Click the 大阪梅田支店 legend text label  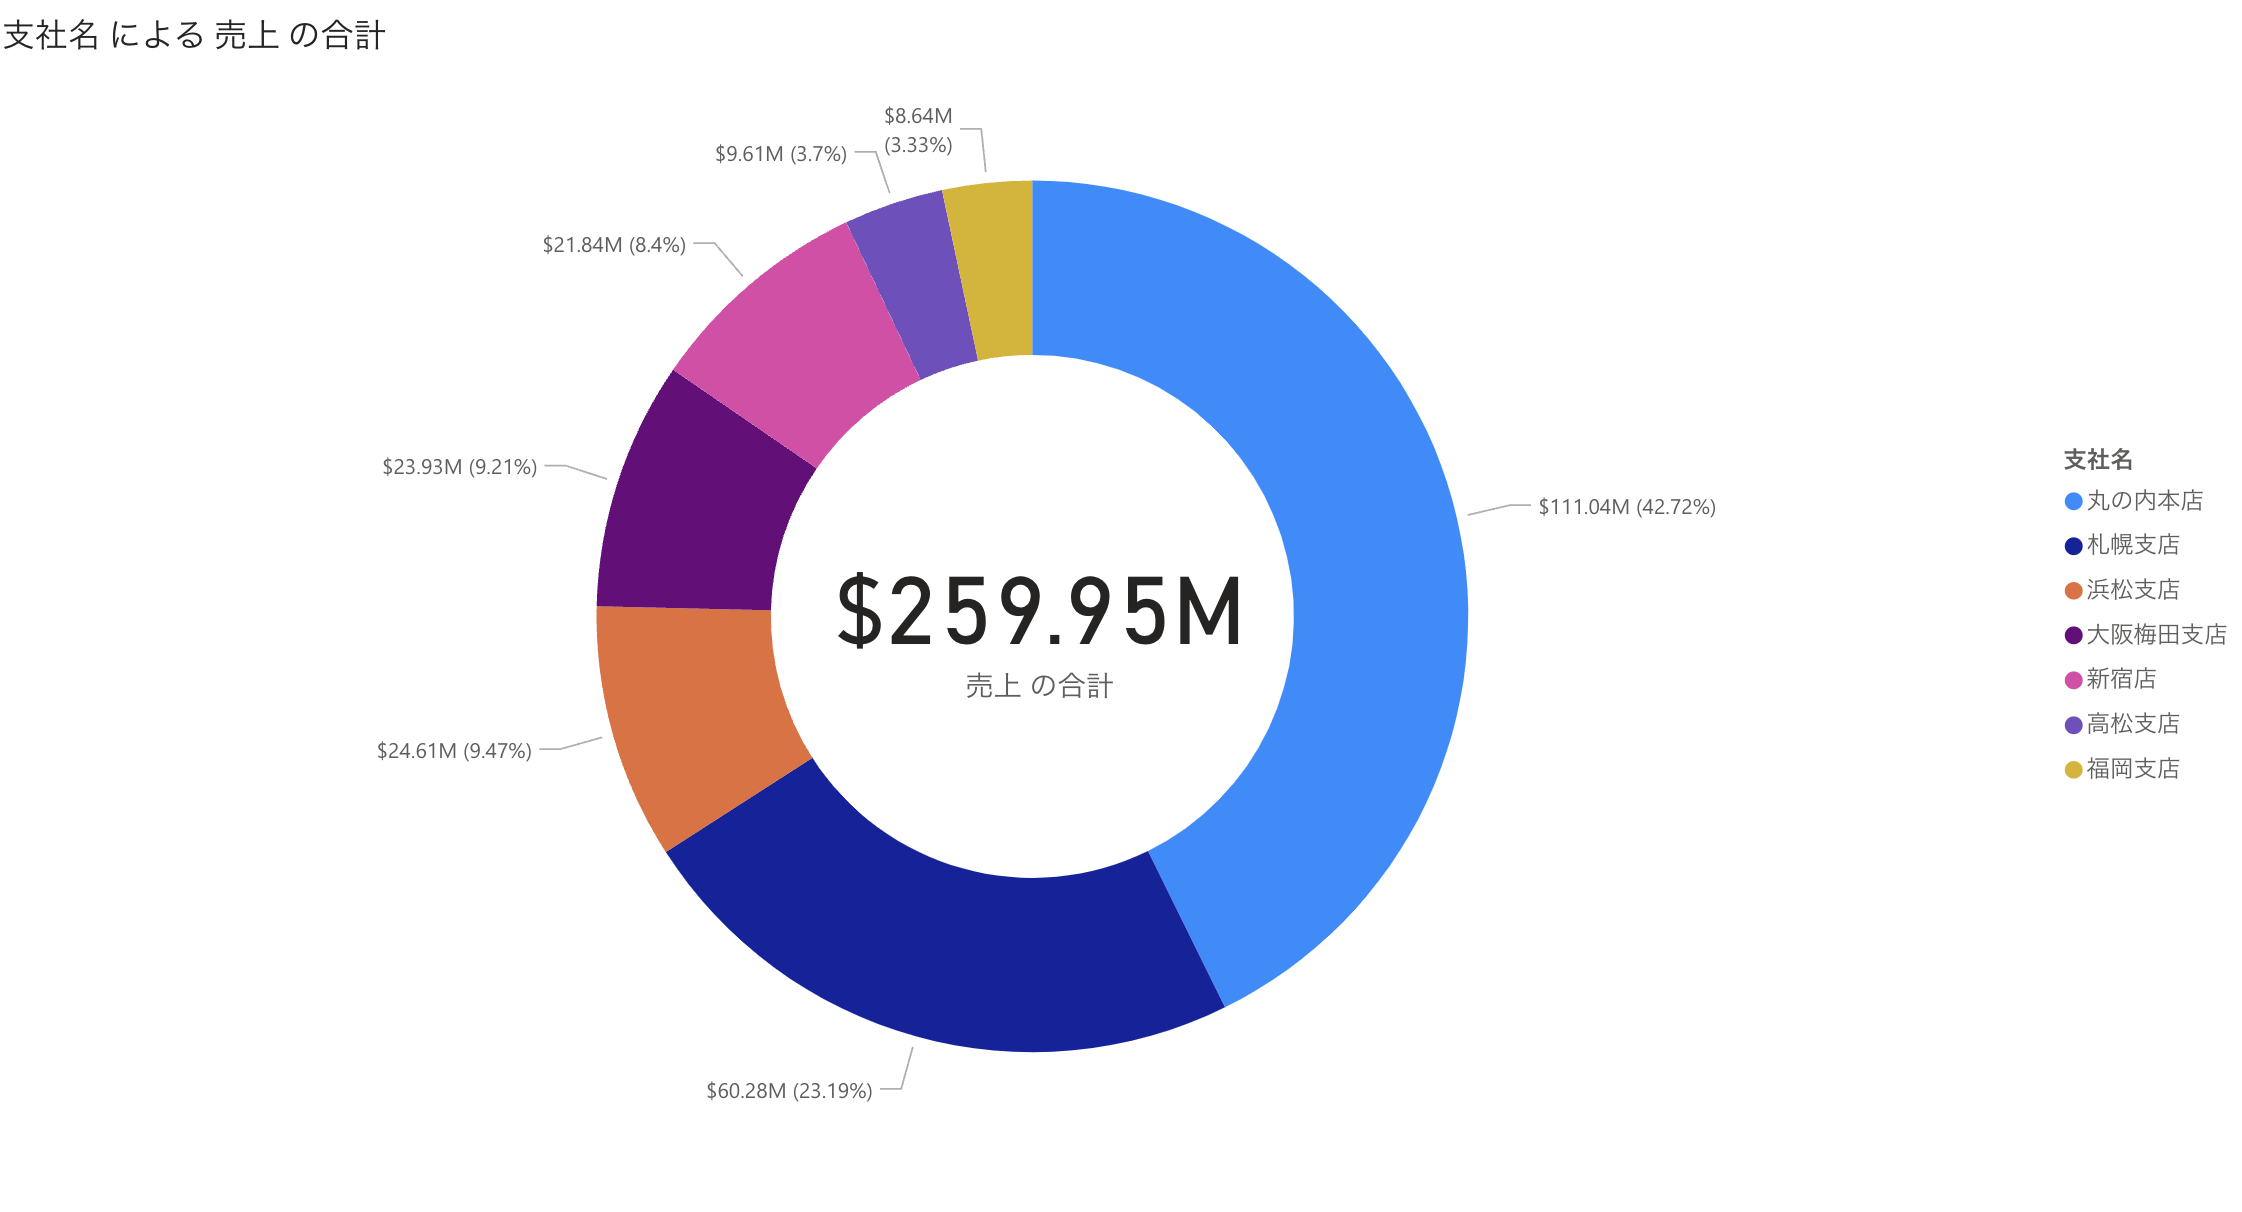coord(2156,635)
